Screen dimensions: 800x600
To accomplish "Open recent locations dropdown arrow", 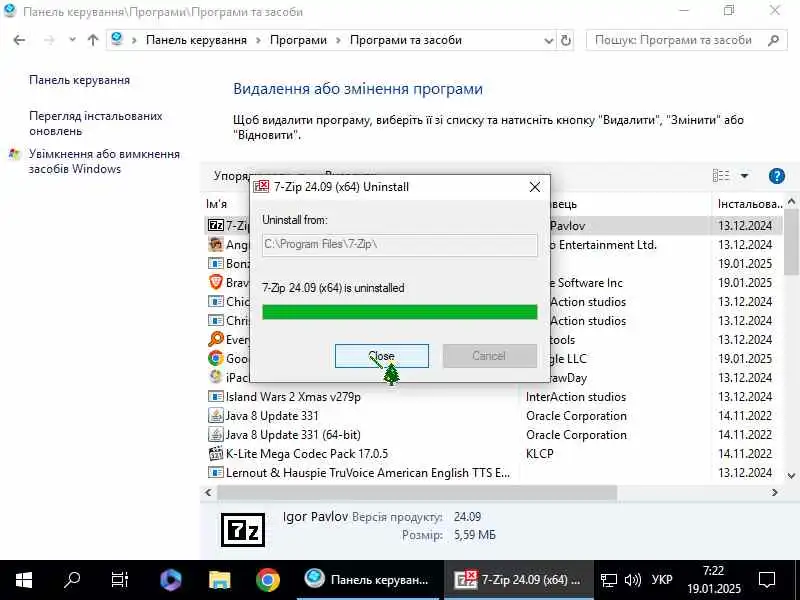I will tap(72, 40).
